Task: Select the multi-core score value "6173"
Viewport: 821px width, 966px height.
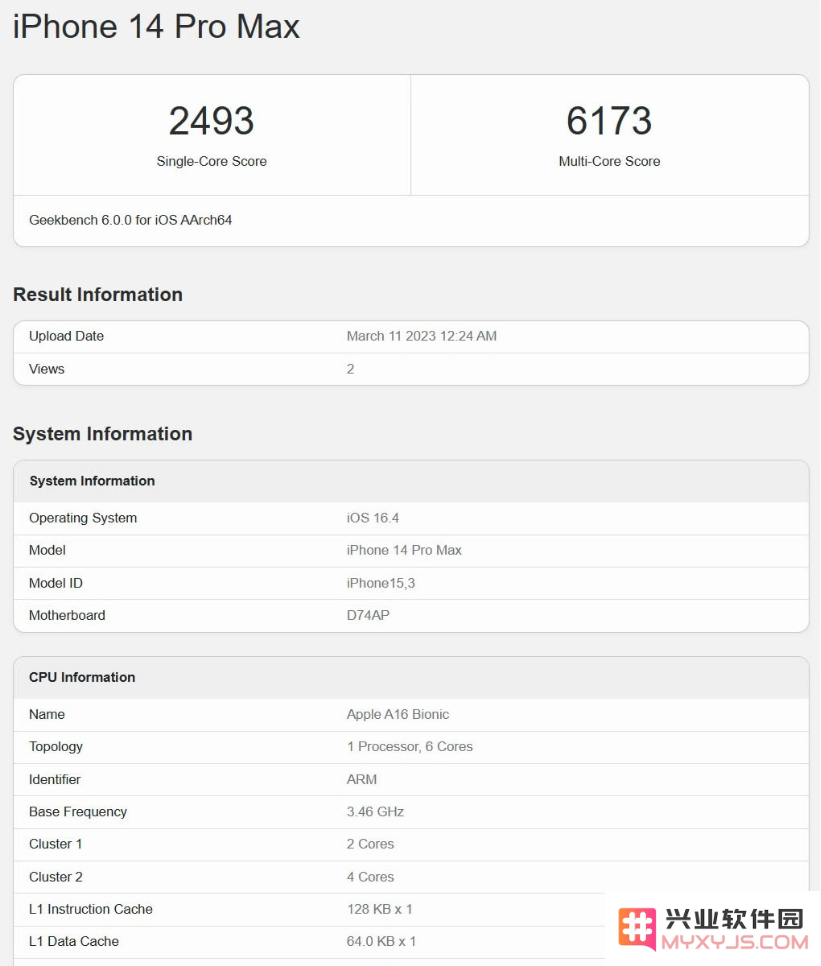Action: [x=609, y=120]
